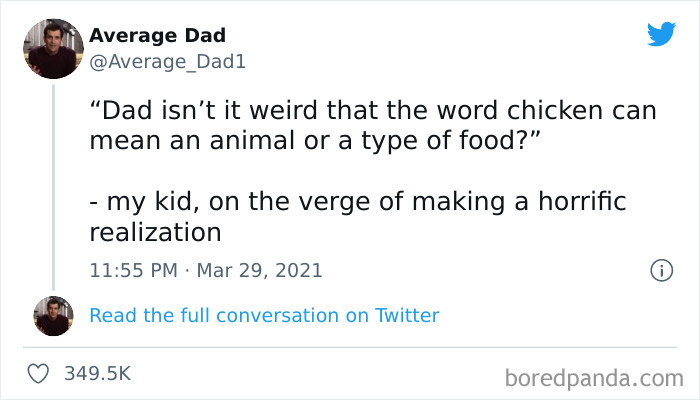Read the full conversation on Twitter
Screen dimensions: 700x400
click(264, 315)
